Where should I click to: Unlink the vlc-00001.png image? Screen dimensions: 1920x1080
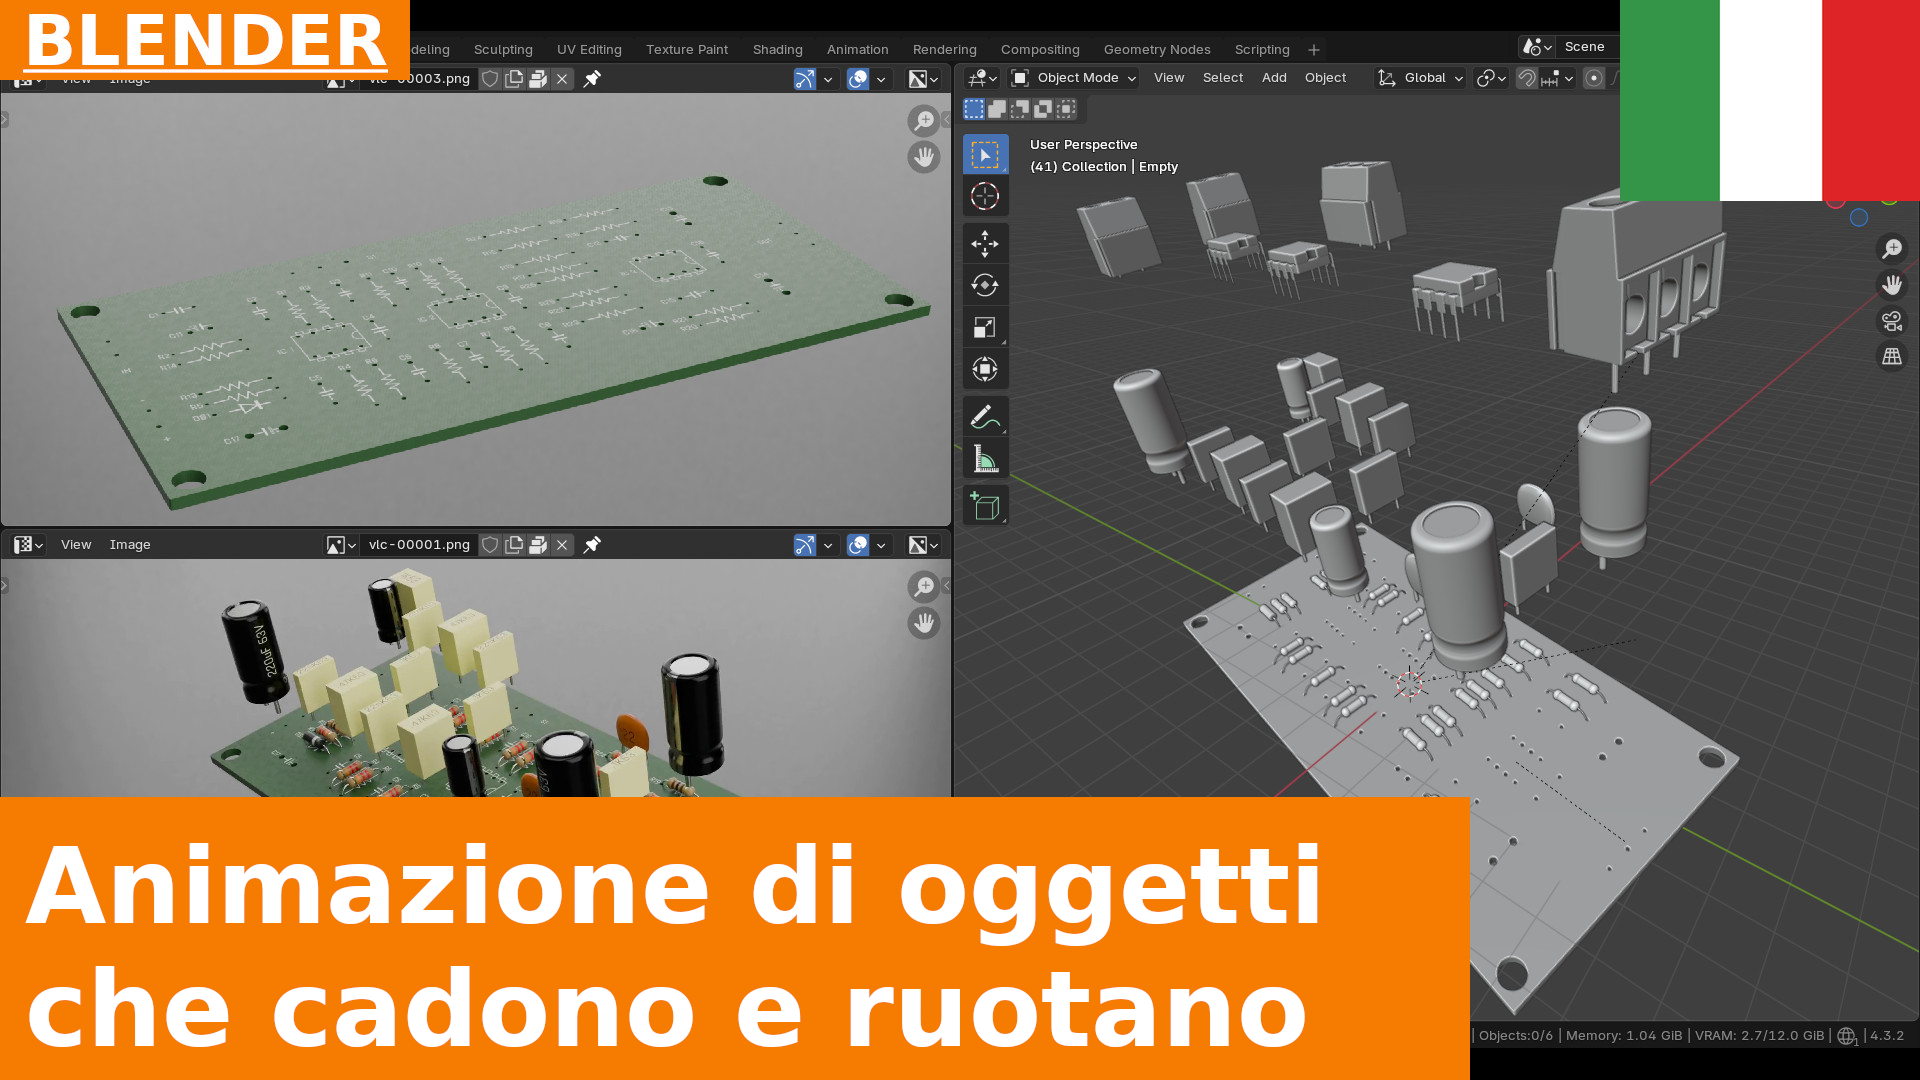pyautogui.click(x=562, y=545)
